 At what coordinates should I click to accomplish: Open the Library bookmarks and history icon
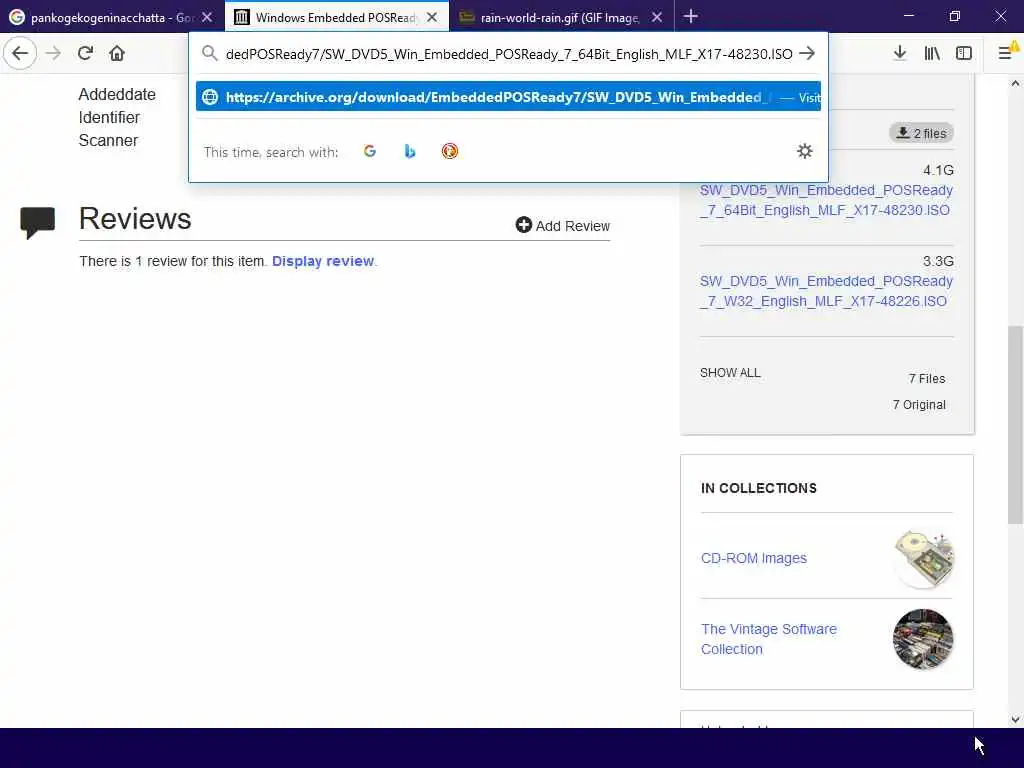click(x=932, y=53)
